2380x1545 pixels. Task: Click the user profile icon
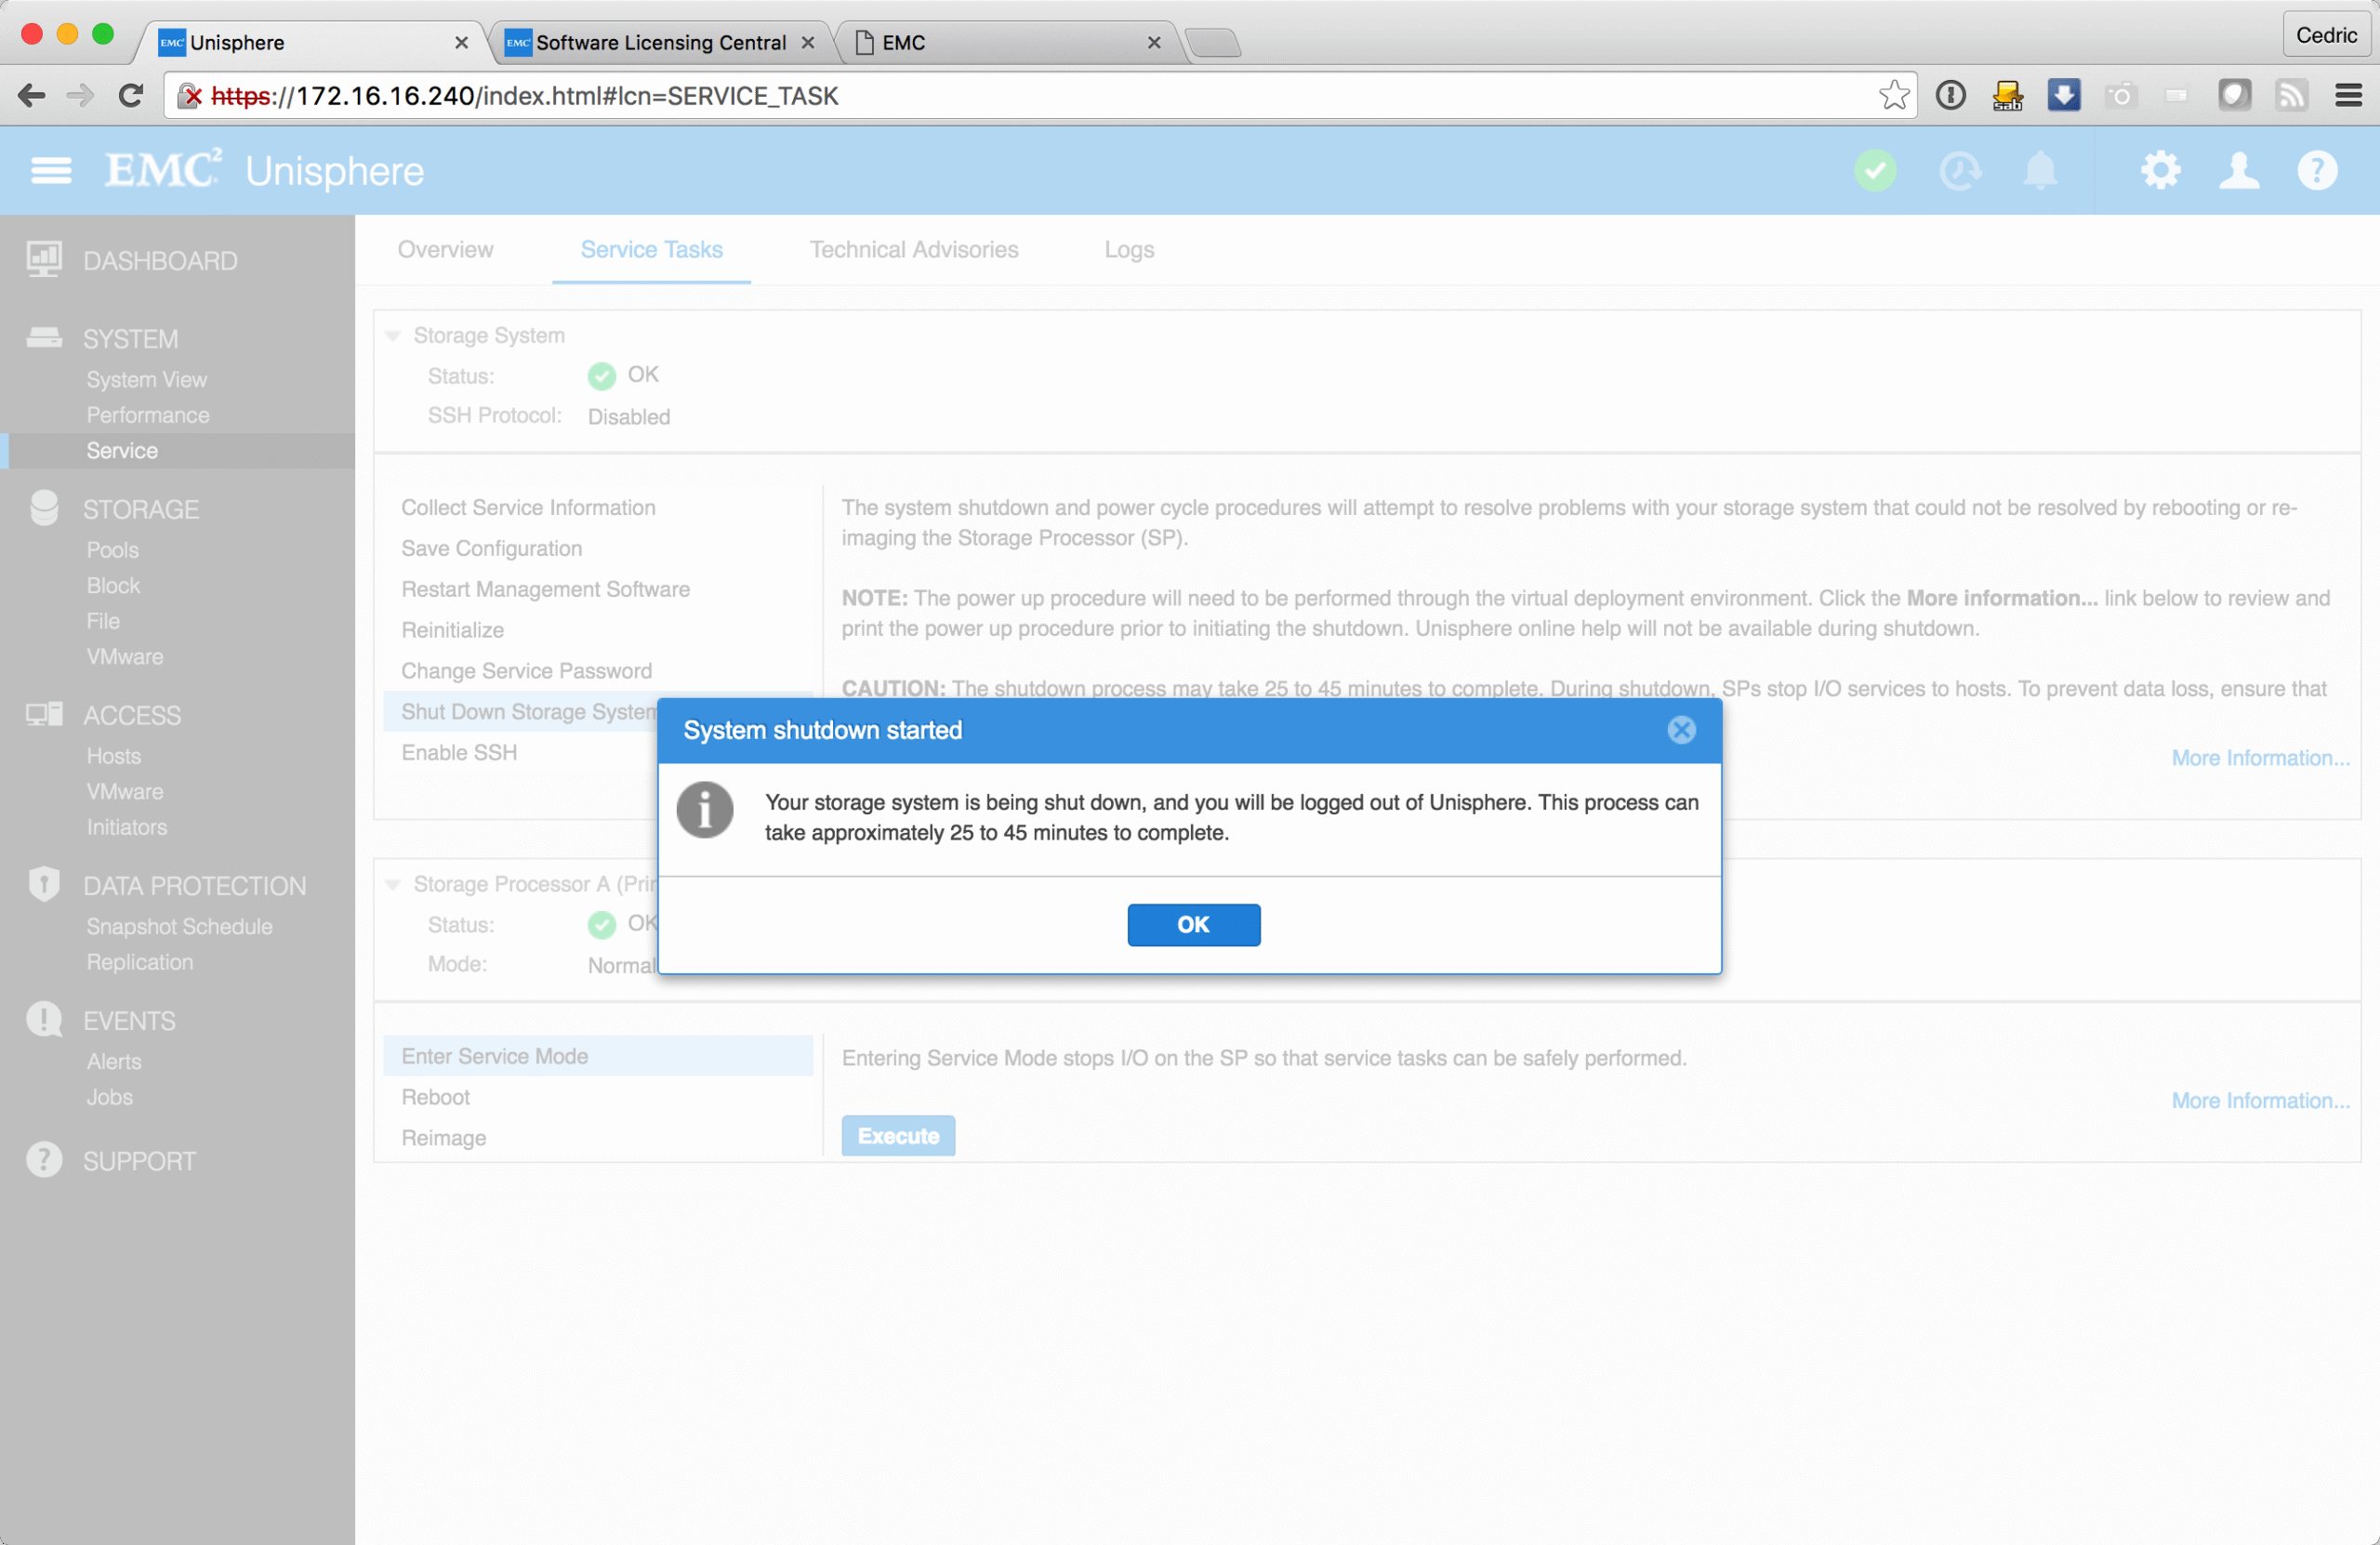(x=2239, y=171)
